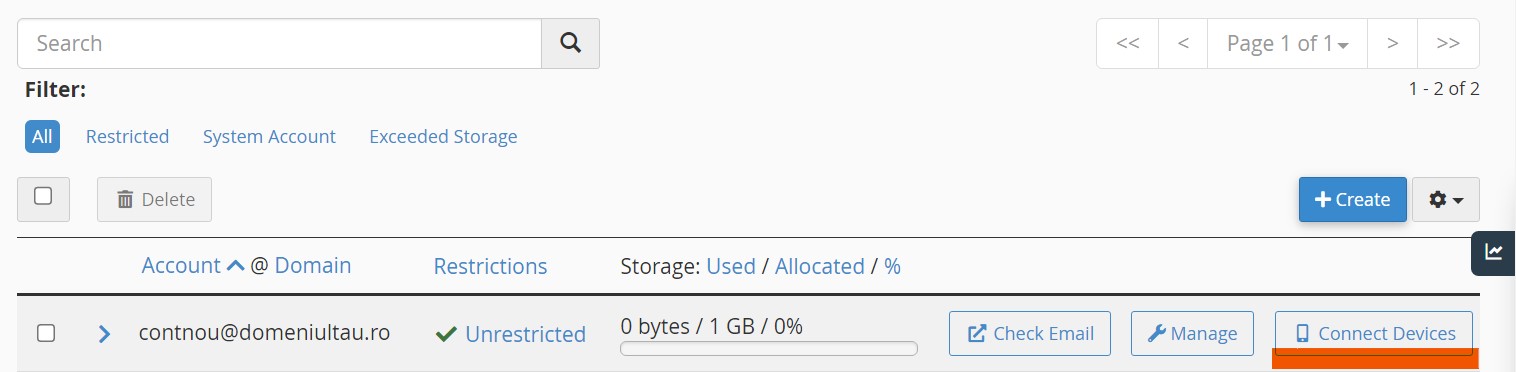Open the gear settings dropdown
Viewport: 1516px width, 372px height.
pyautogui.click(x=1446, y=199)
